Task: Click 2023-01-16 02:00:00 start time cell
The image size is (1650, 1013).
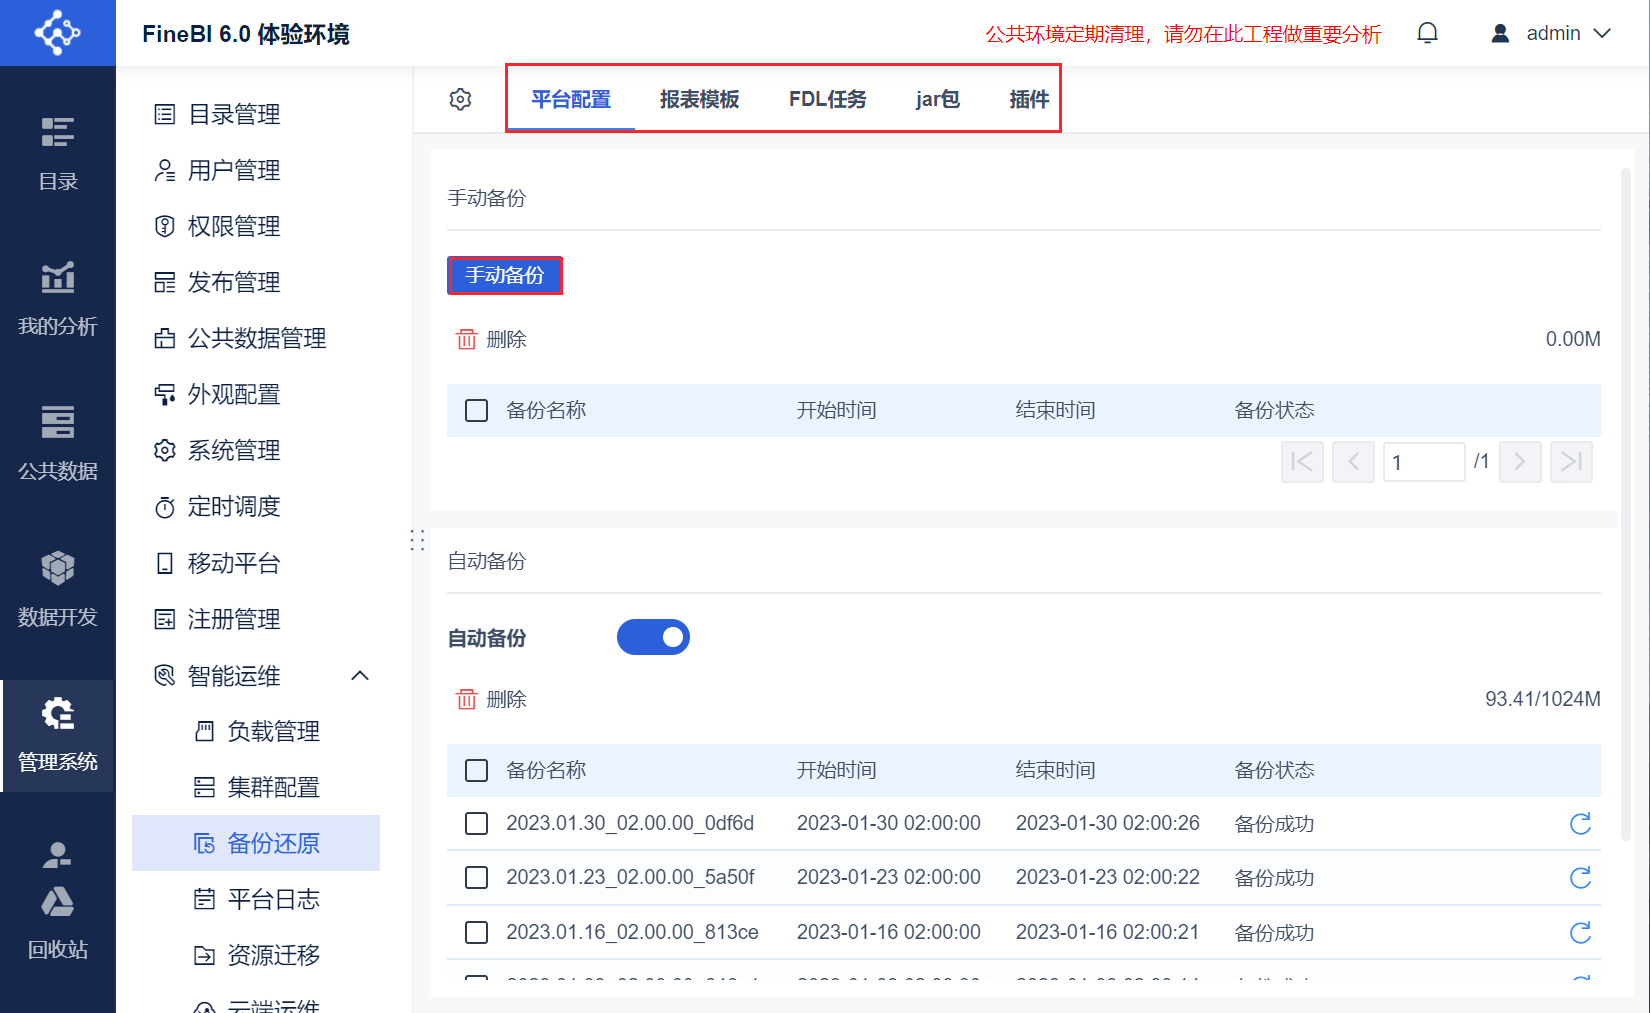Action: [x=888, y=932]
